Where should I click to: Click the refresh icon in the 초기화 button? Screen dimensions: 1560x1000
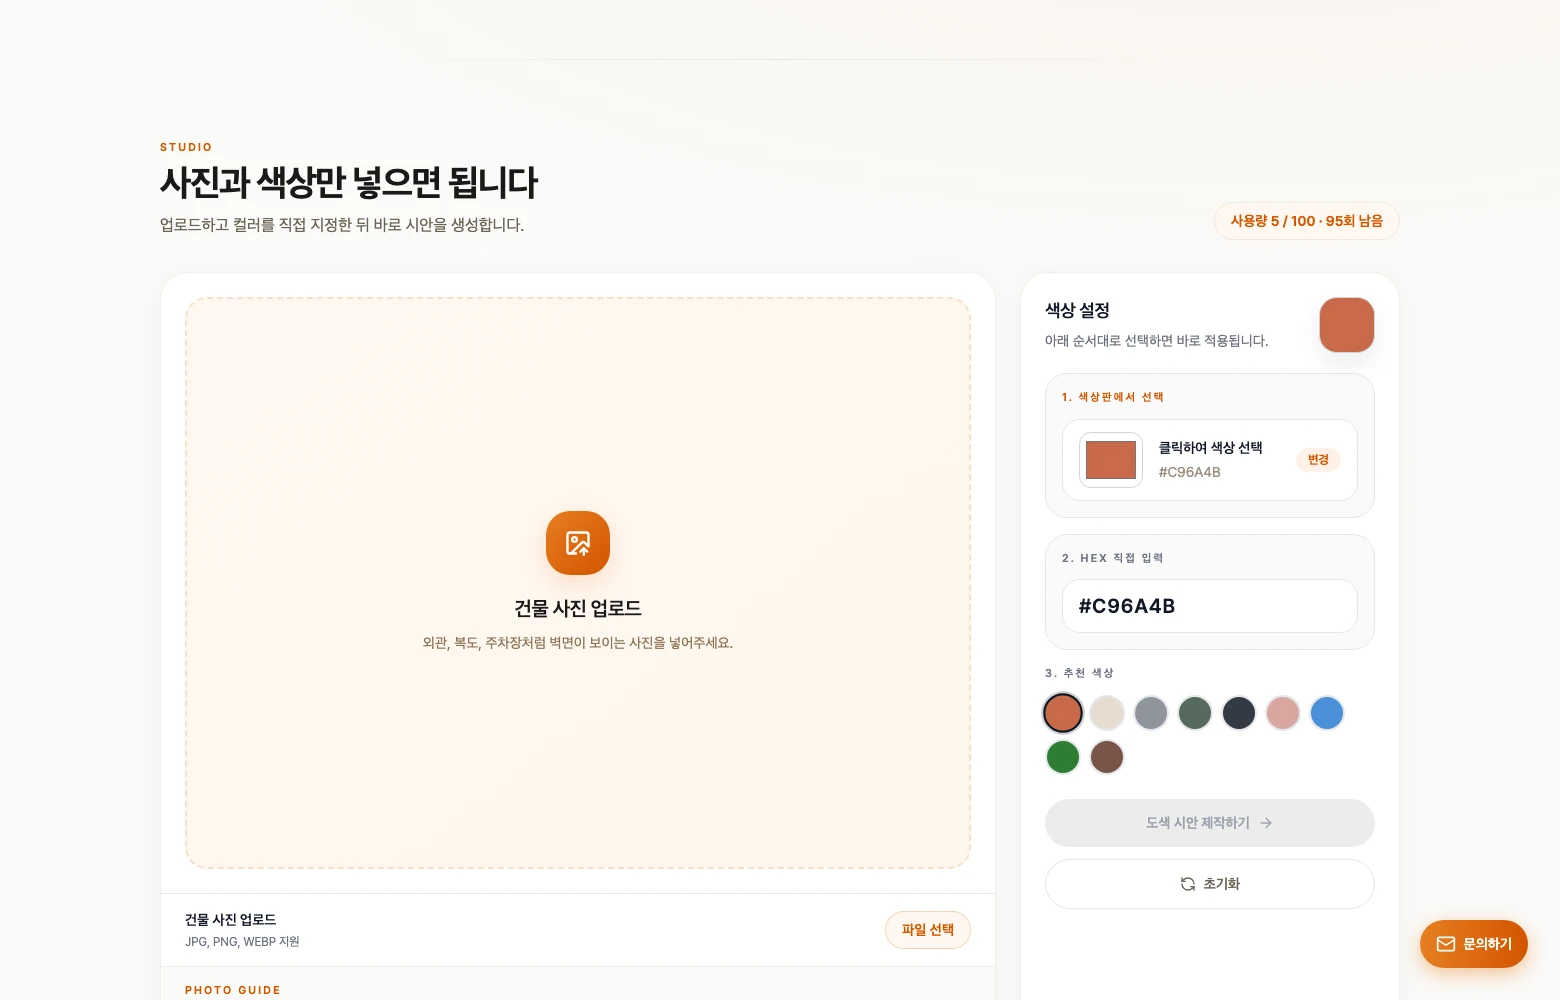pyautogui.click(x=1188, y=884)
